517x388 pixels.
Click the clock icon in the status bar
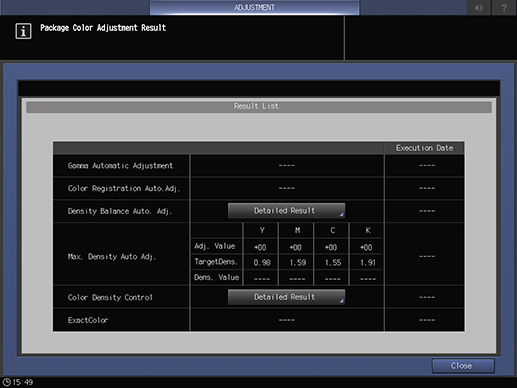point(6,382)
